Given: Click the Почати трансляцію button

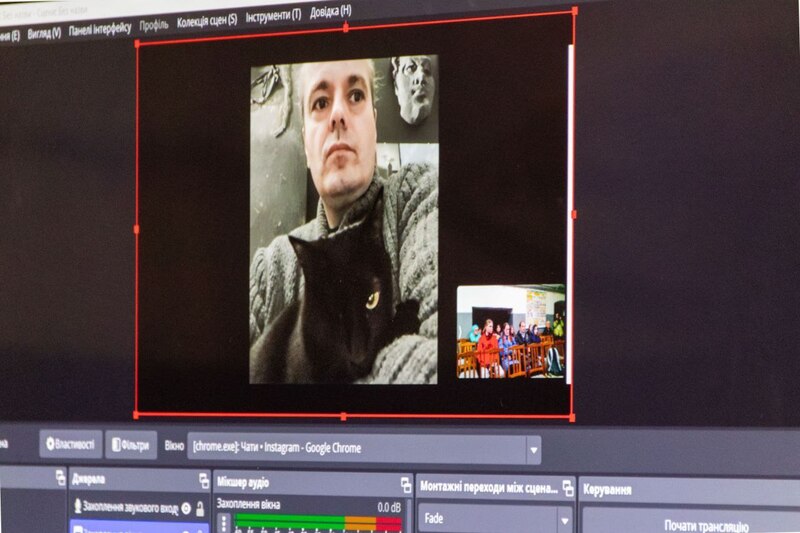Looking at the screenshot, I should pos(707,524).
